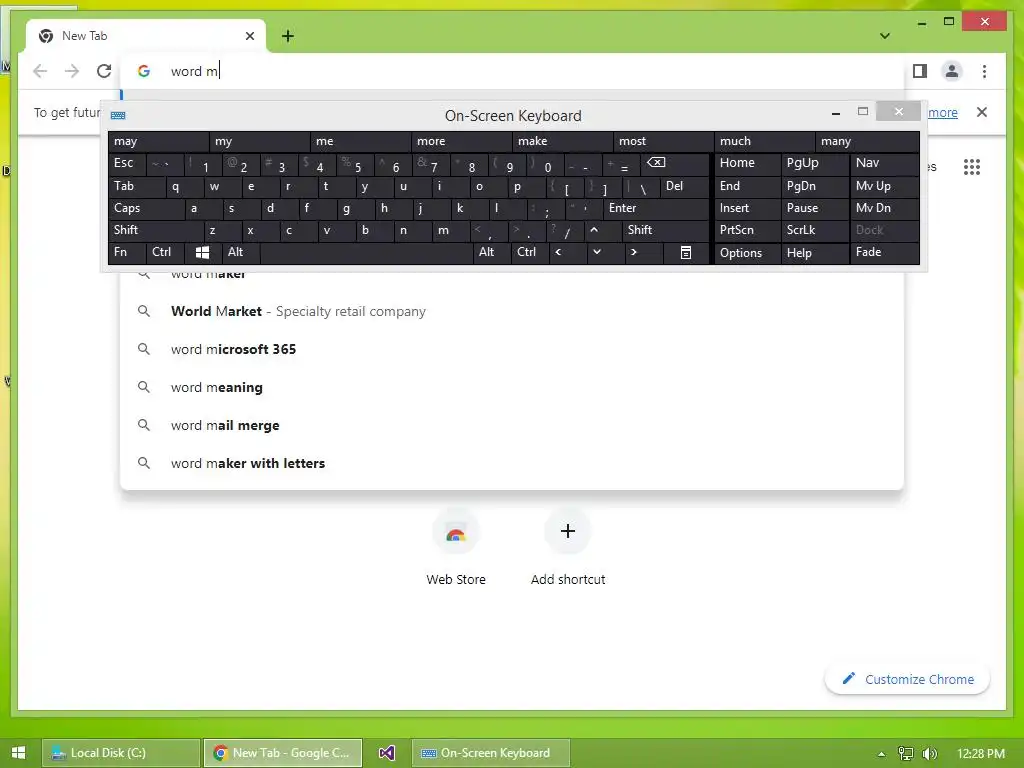Image resolution: width=1024 pixels, height=768 pixels.
Task: Open Windows Start button
Action: click(x=18, y=753)
